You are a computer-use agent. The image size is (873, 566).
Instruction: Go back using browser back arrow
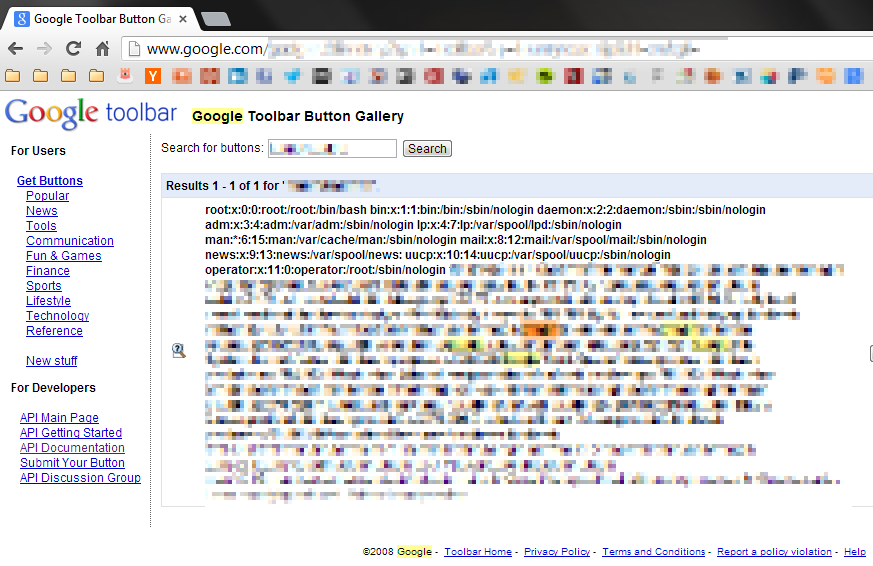click(x=16, y=49)
